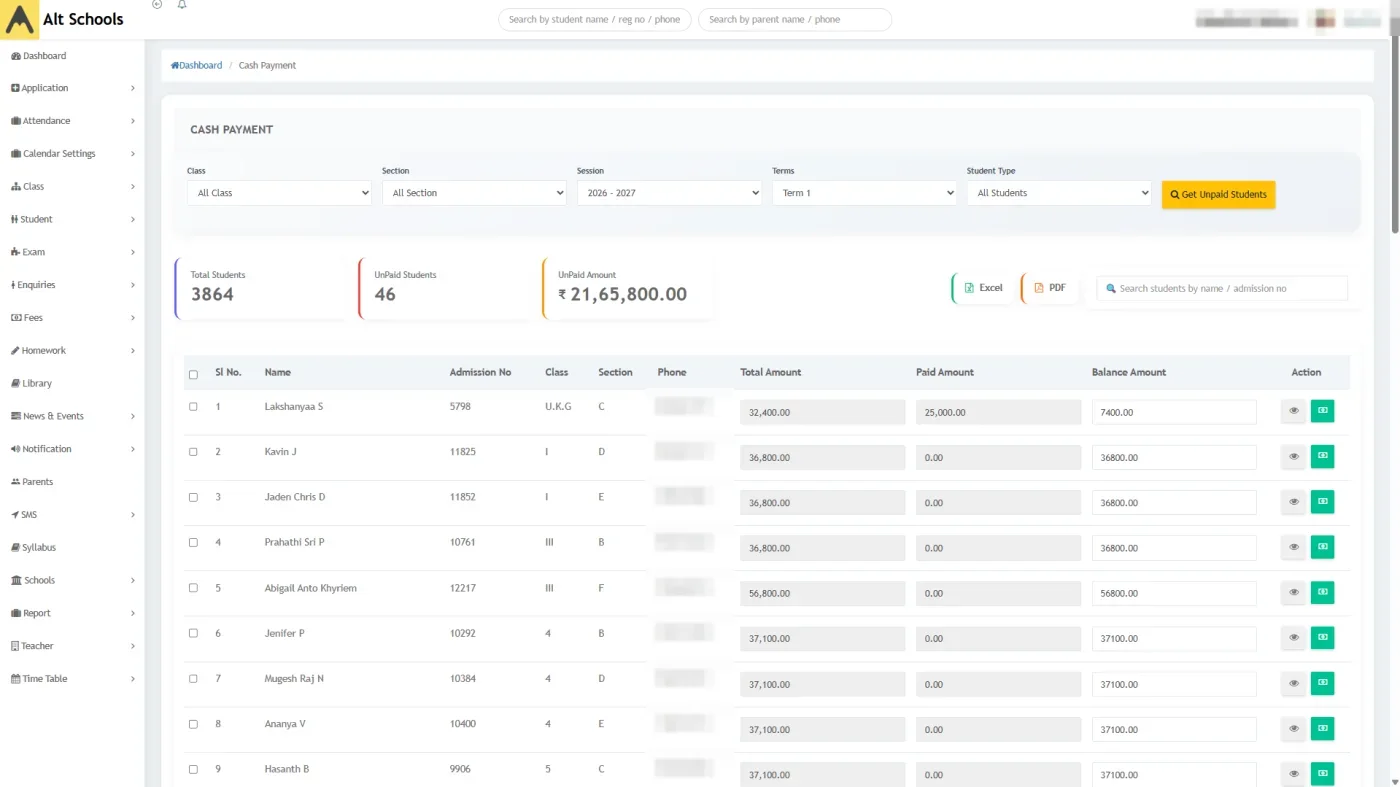Image resolution: width=1400 pixels, height=787 pixels.
Task: Tick the select-all checkbox in table header
Action: pos(193,375)
